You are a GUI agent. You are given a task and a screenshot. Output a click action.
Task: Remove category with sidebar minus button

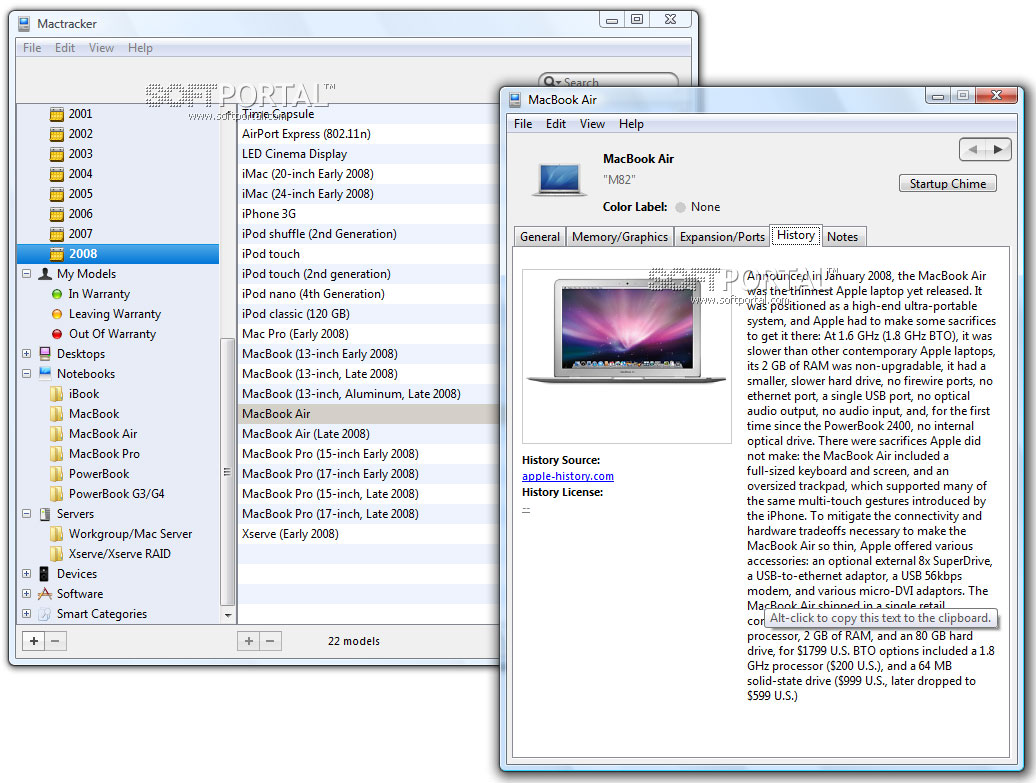[56, 641]
